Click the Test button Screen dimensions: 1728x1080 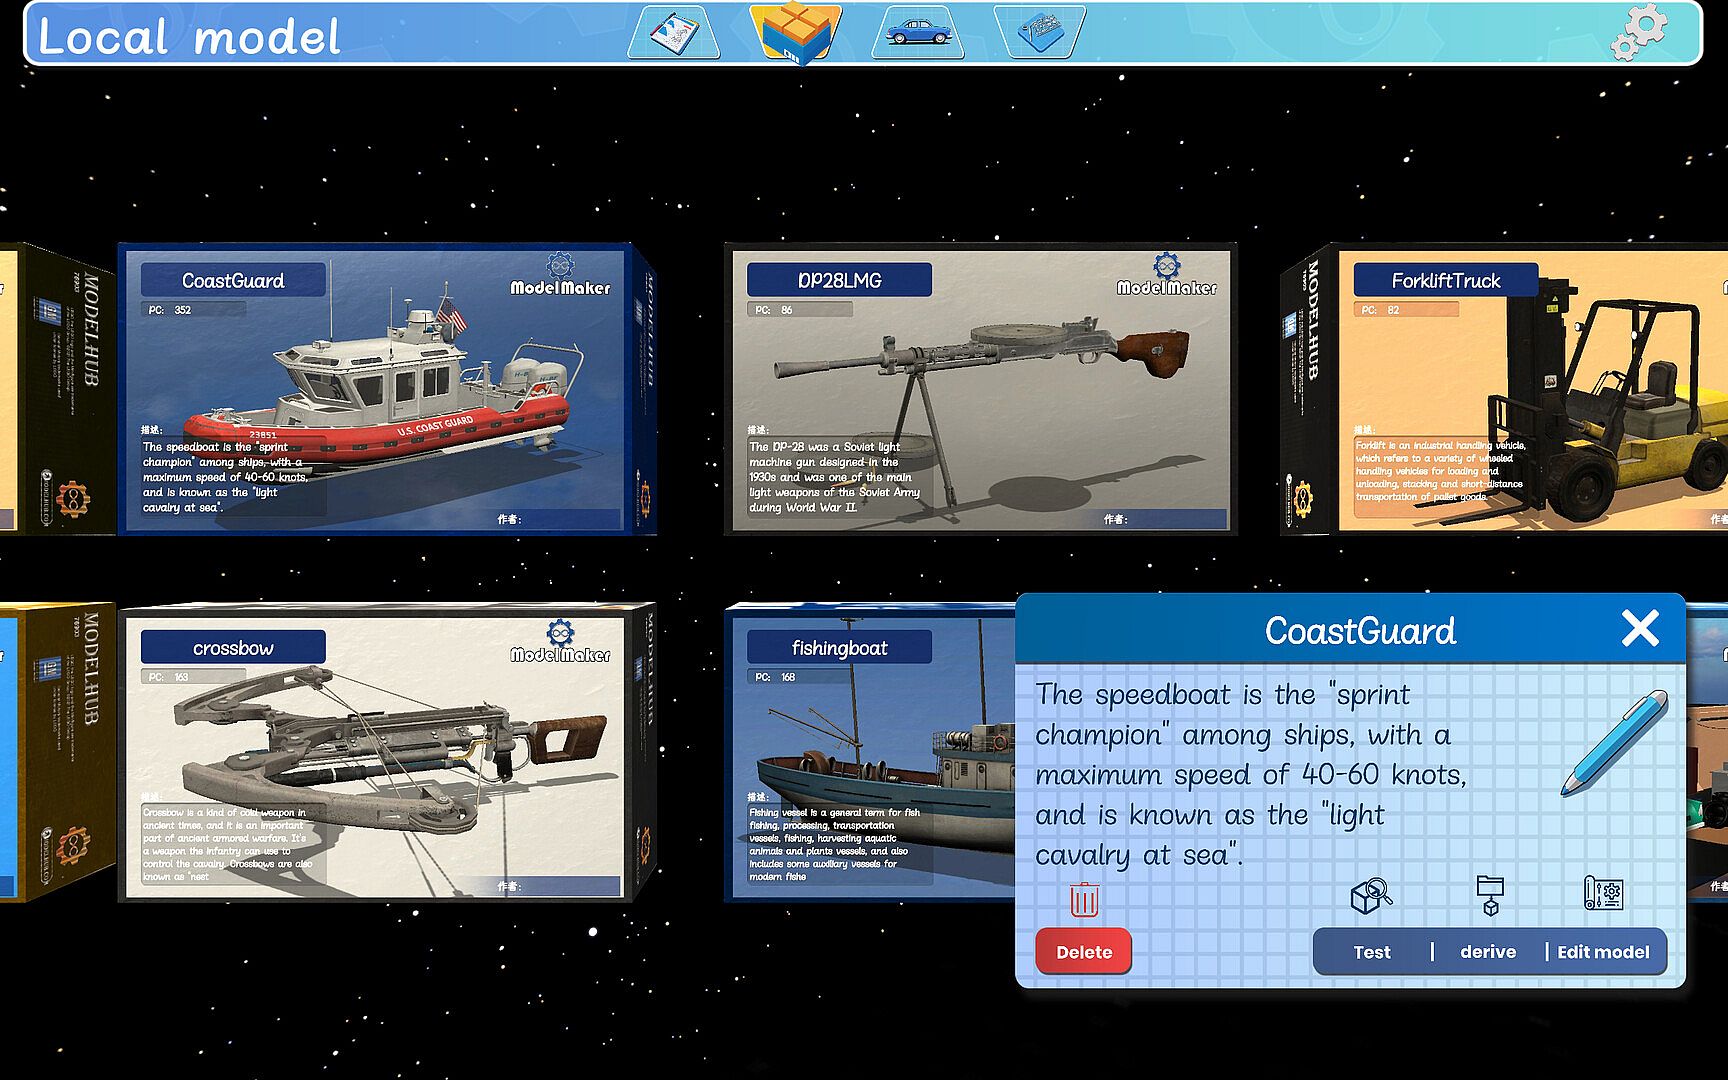pos(1372,952)
